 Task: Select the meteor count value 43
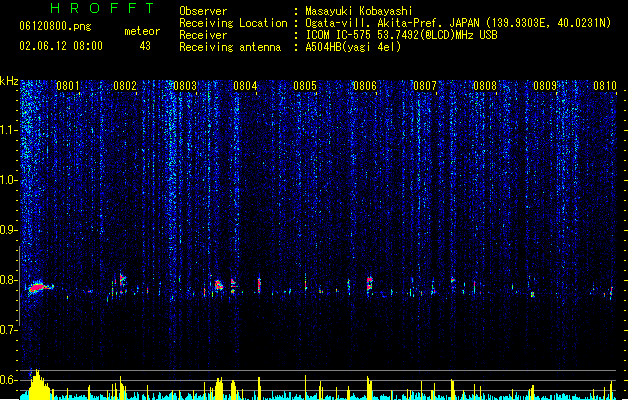145,46
